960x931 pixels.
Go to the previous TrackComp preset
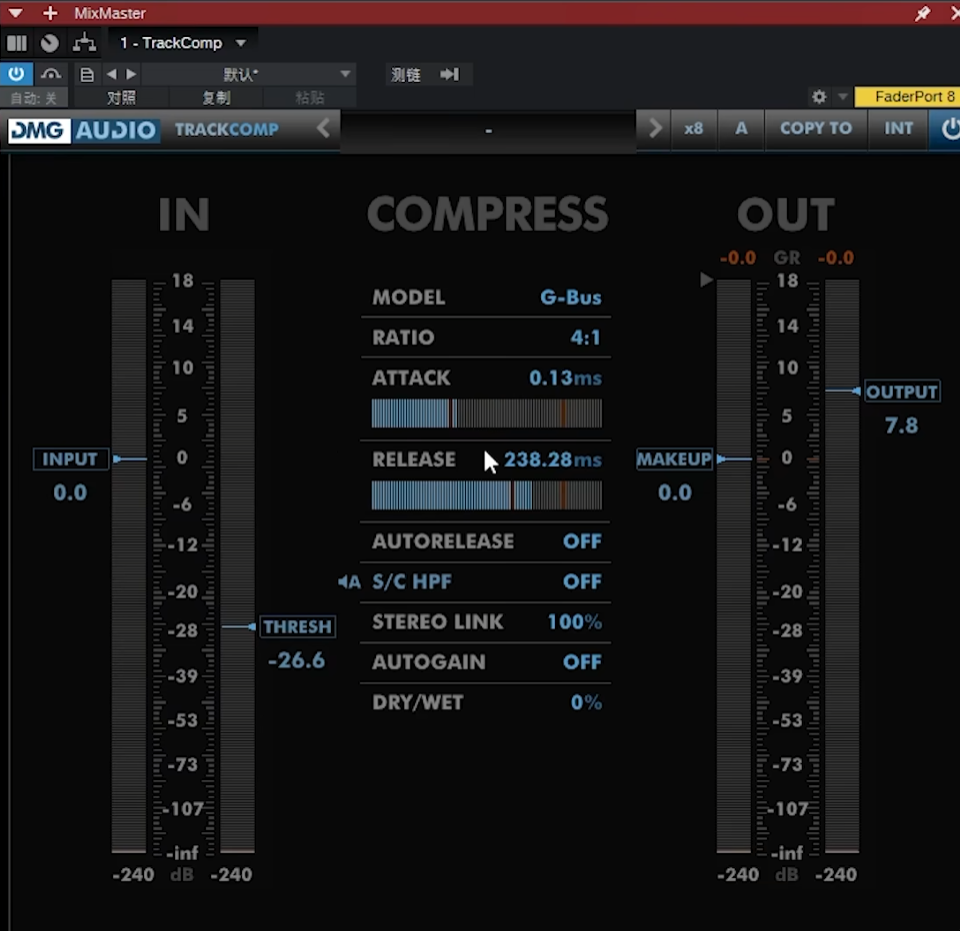pyautogui.click(x=323, y=128)
